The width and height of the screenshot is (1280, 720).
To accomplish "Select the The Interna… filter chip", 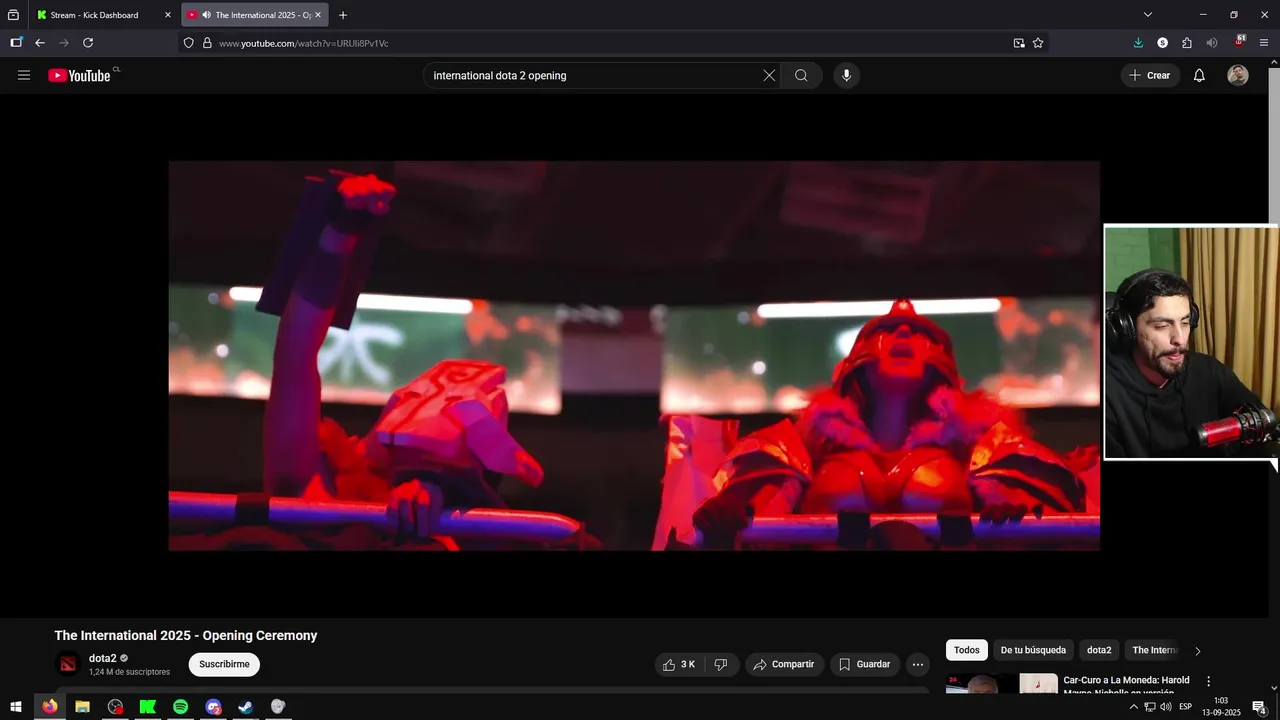I will pyautogui.click(x=1155, y=650).
